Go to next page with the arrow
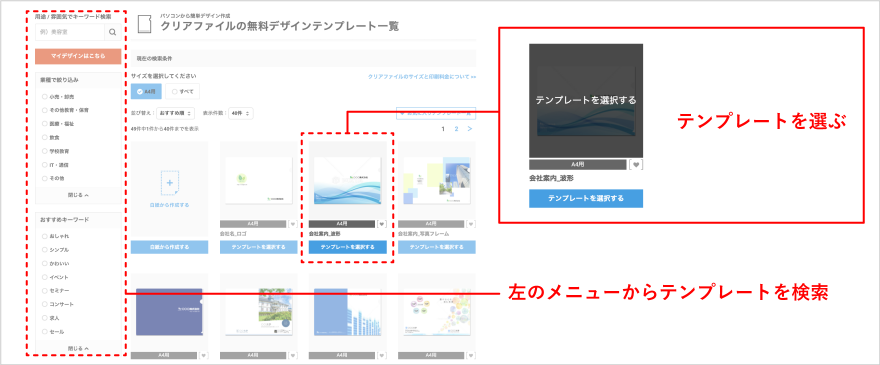 pos(470,129)
